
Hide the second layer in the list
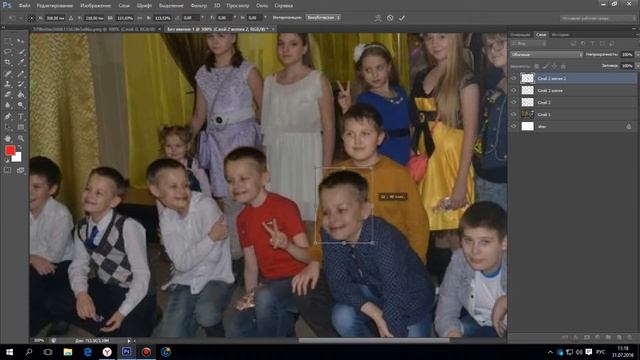[x=513, y=90]
